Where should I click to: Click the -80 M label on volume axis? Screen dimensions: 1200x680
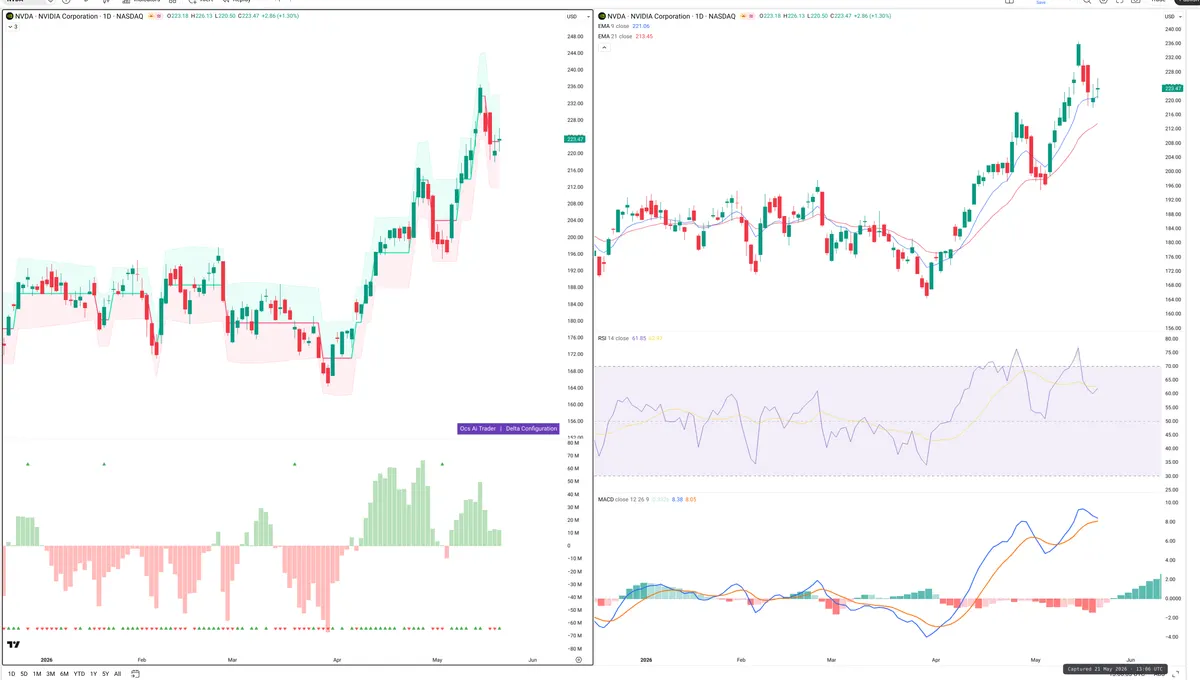coord(574,648)
